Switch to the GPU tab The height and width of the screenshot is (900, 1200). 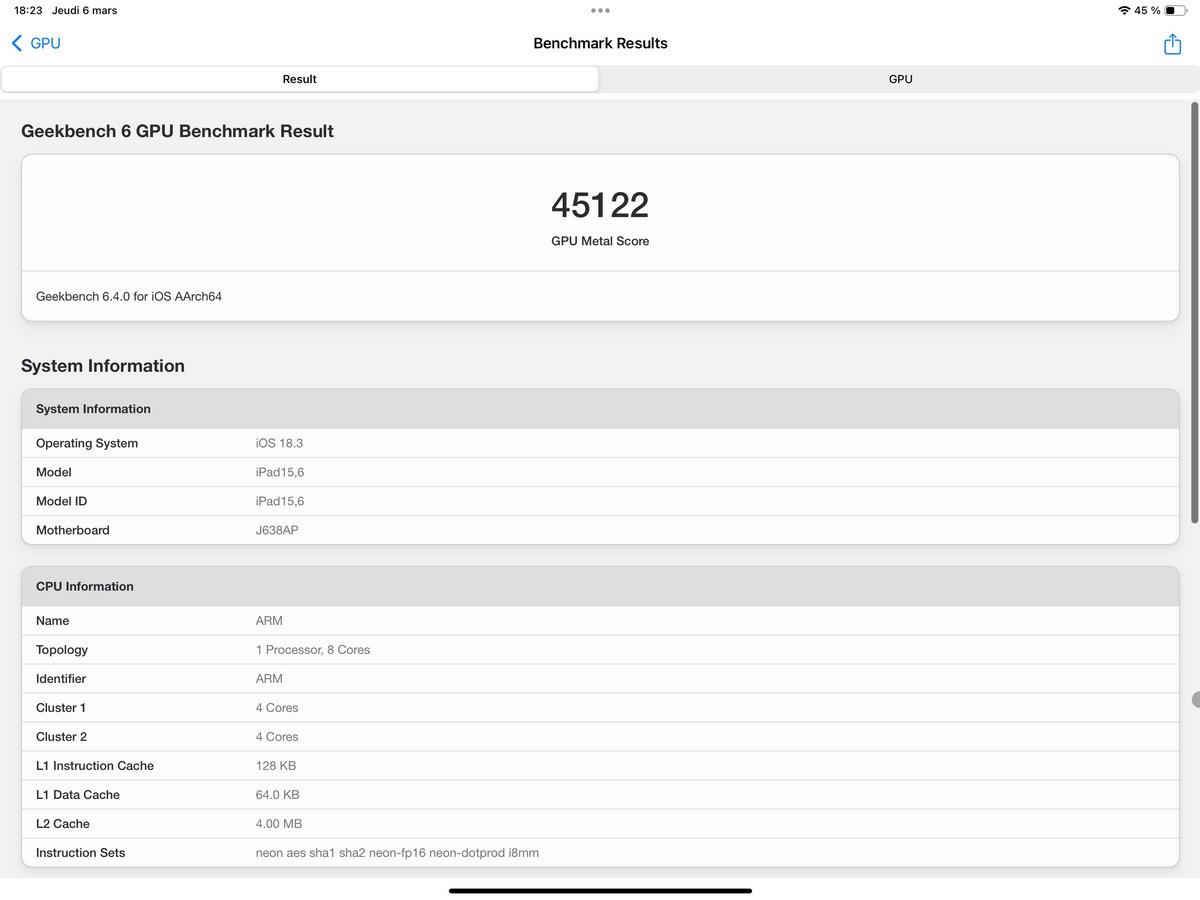click(900, 79)
